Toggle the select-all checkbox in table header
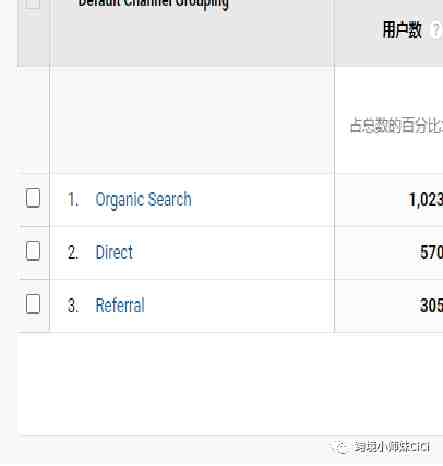The height and width of the screenshot is (466, 443). [33, 3]
